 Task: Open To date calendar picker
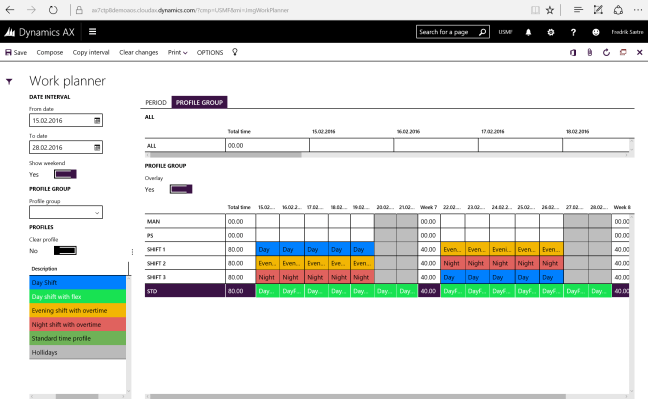point(97,148)
